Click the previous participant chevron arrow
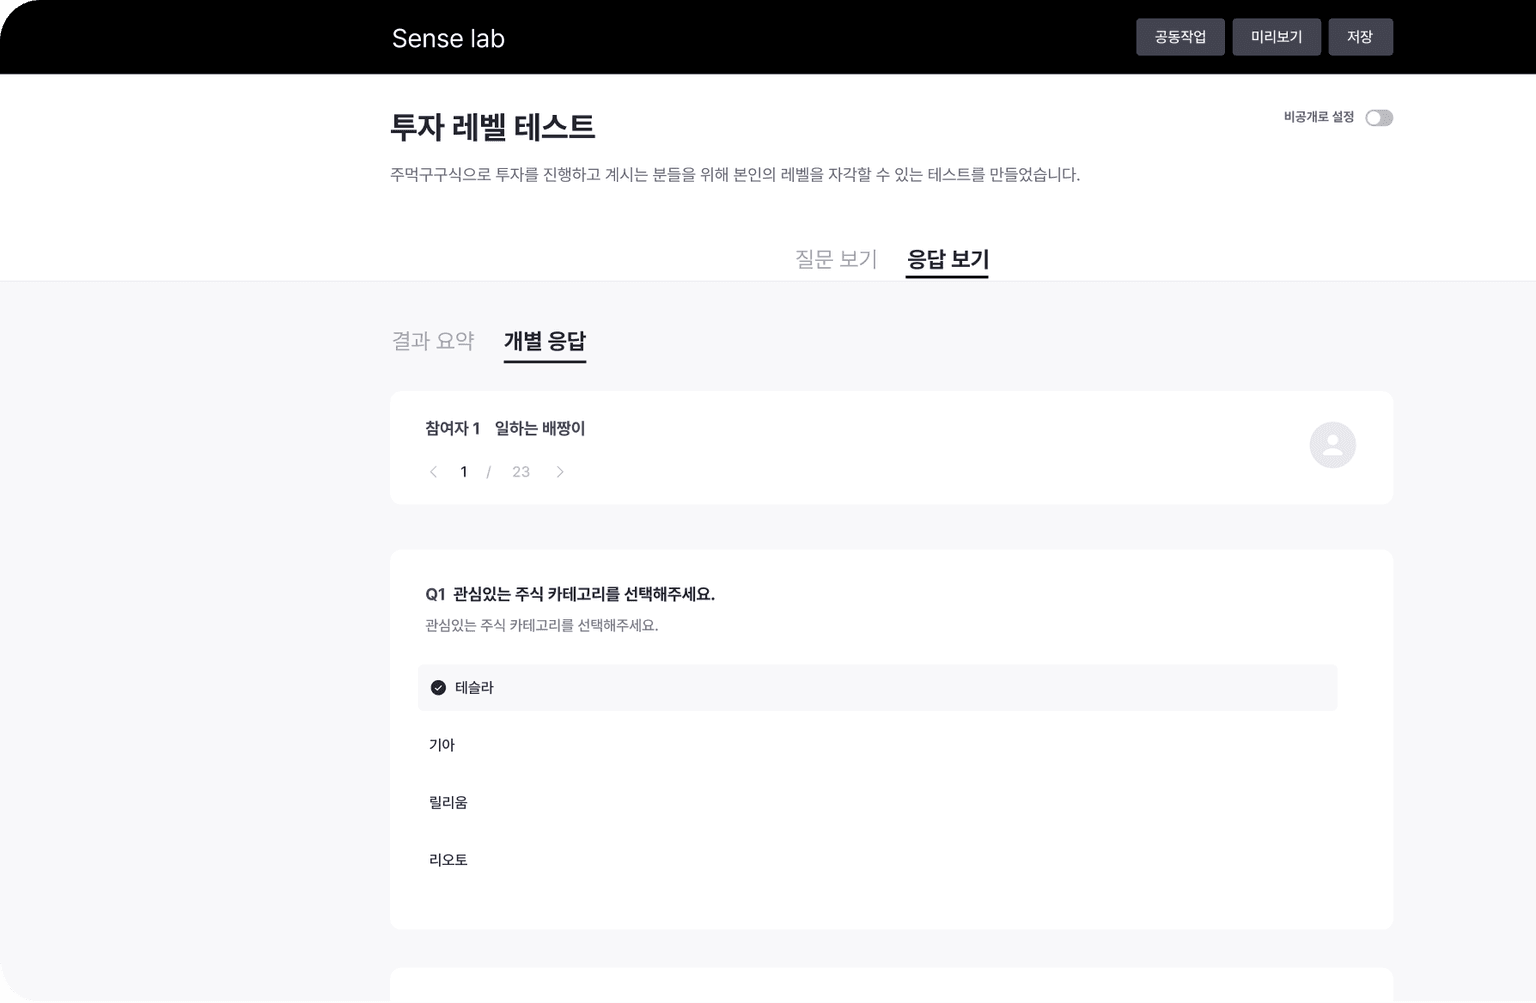This screenshot has height=1003, width=1536. (x=433, y=471)
